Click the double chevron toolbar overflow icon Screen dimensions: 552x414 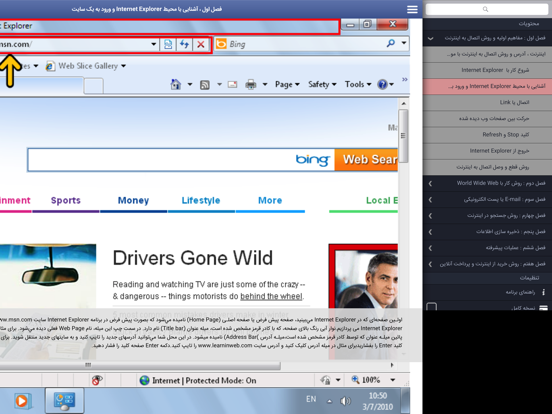pyautogui.click(x=404, y=80)
